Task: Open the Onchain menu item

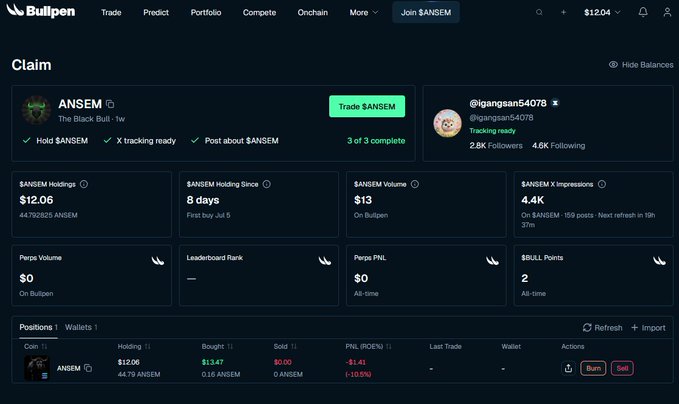Action: [x=313, y=13]
